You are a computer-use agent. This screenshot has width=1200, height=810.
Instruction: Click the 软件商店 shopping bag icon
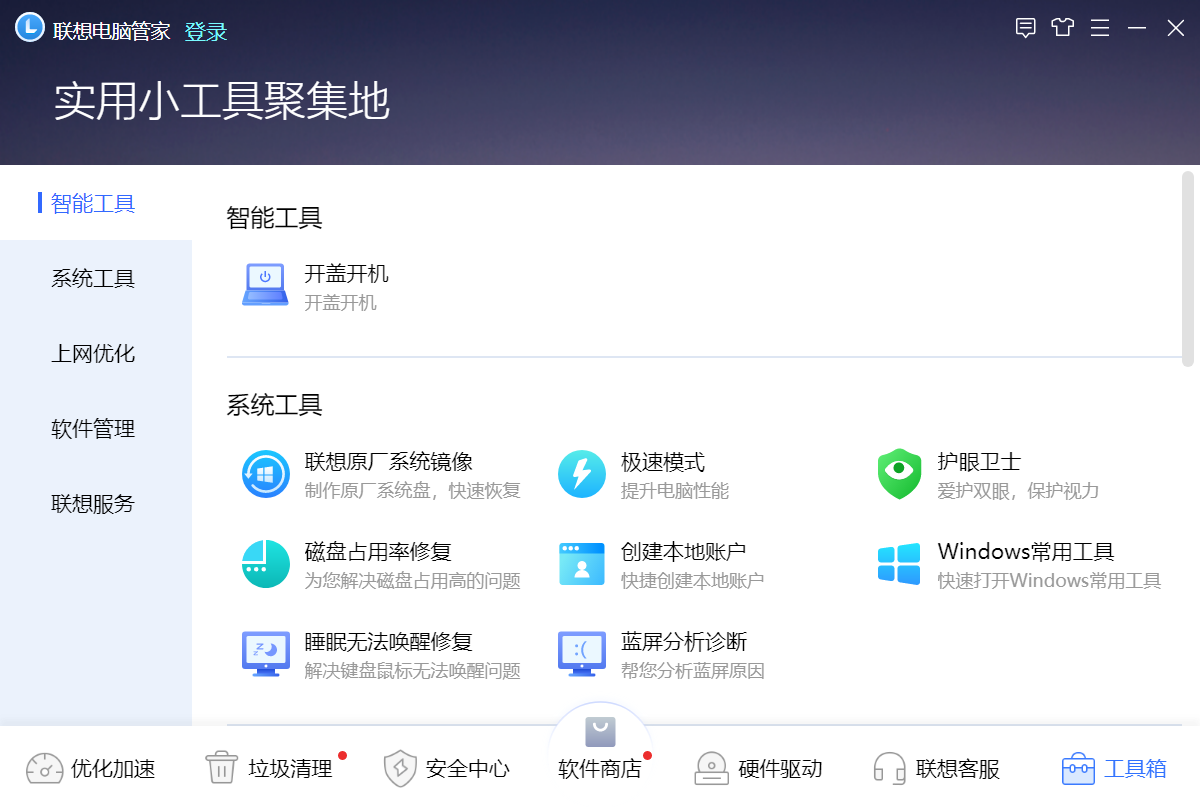[x=600, y=732]
